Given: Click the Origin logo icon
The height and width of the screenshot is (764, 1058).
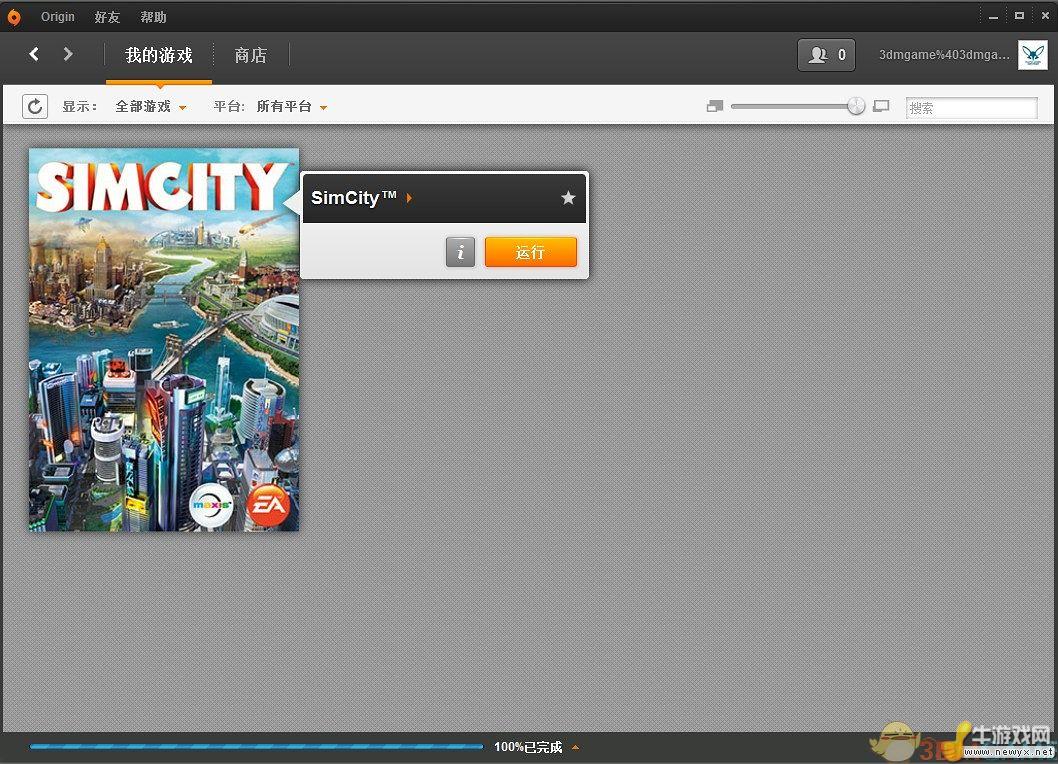Looking at the screenshot, I should (x=13, y=17).
